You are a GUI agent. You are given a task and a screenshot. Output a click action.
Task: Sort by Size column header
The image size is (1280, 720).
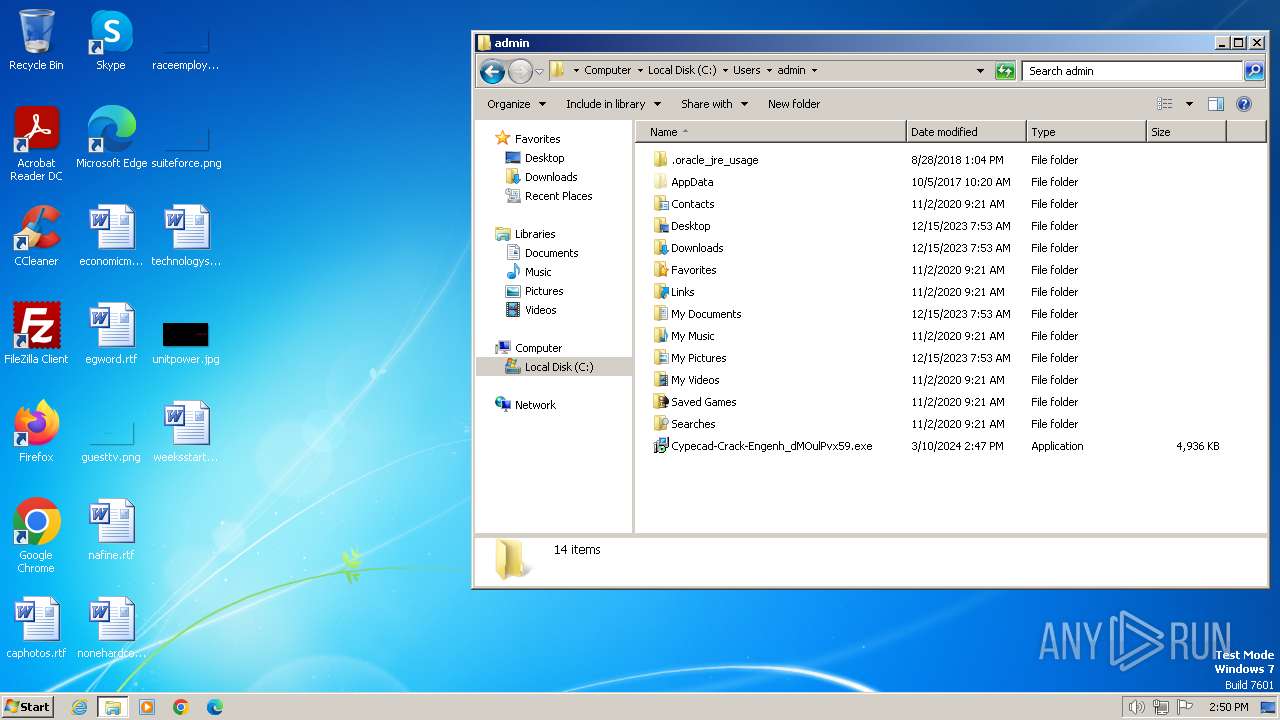[1186, 132]
